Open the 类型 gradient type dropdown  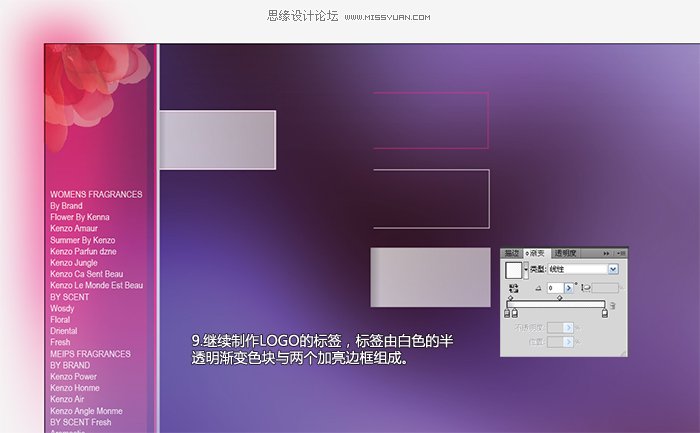pos(583,269)
